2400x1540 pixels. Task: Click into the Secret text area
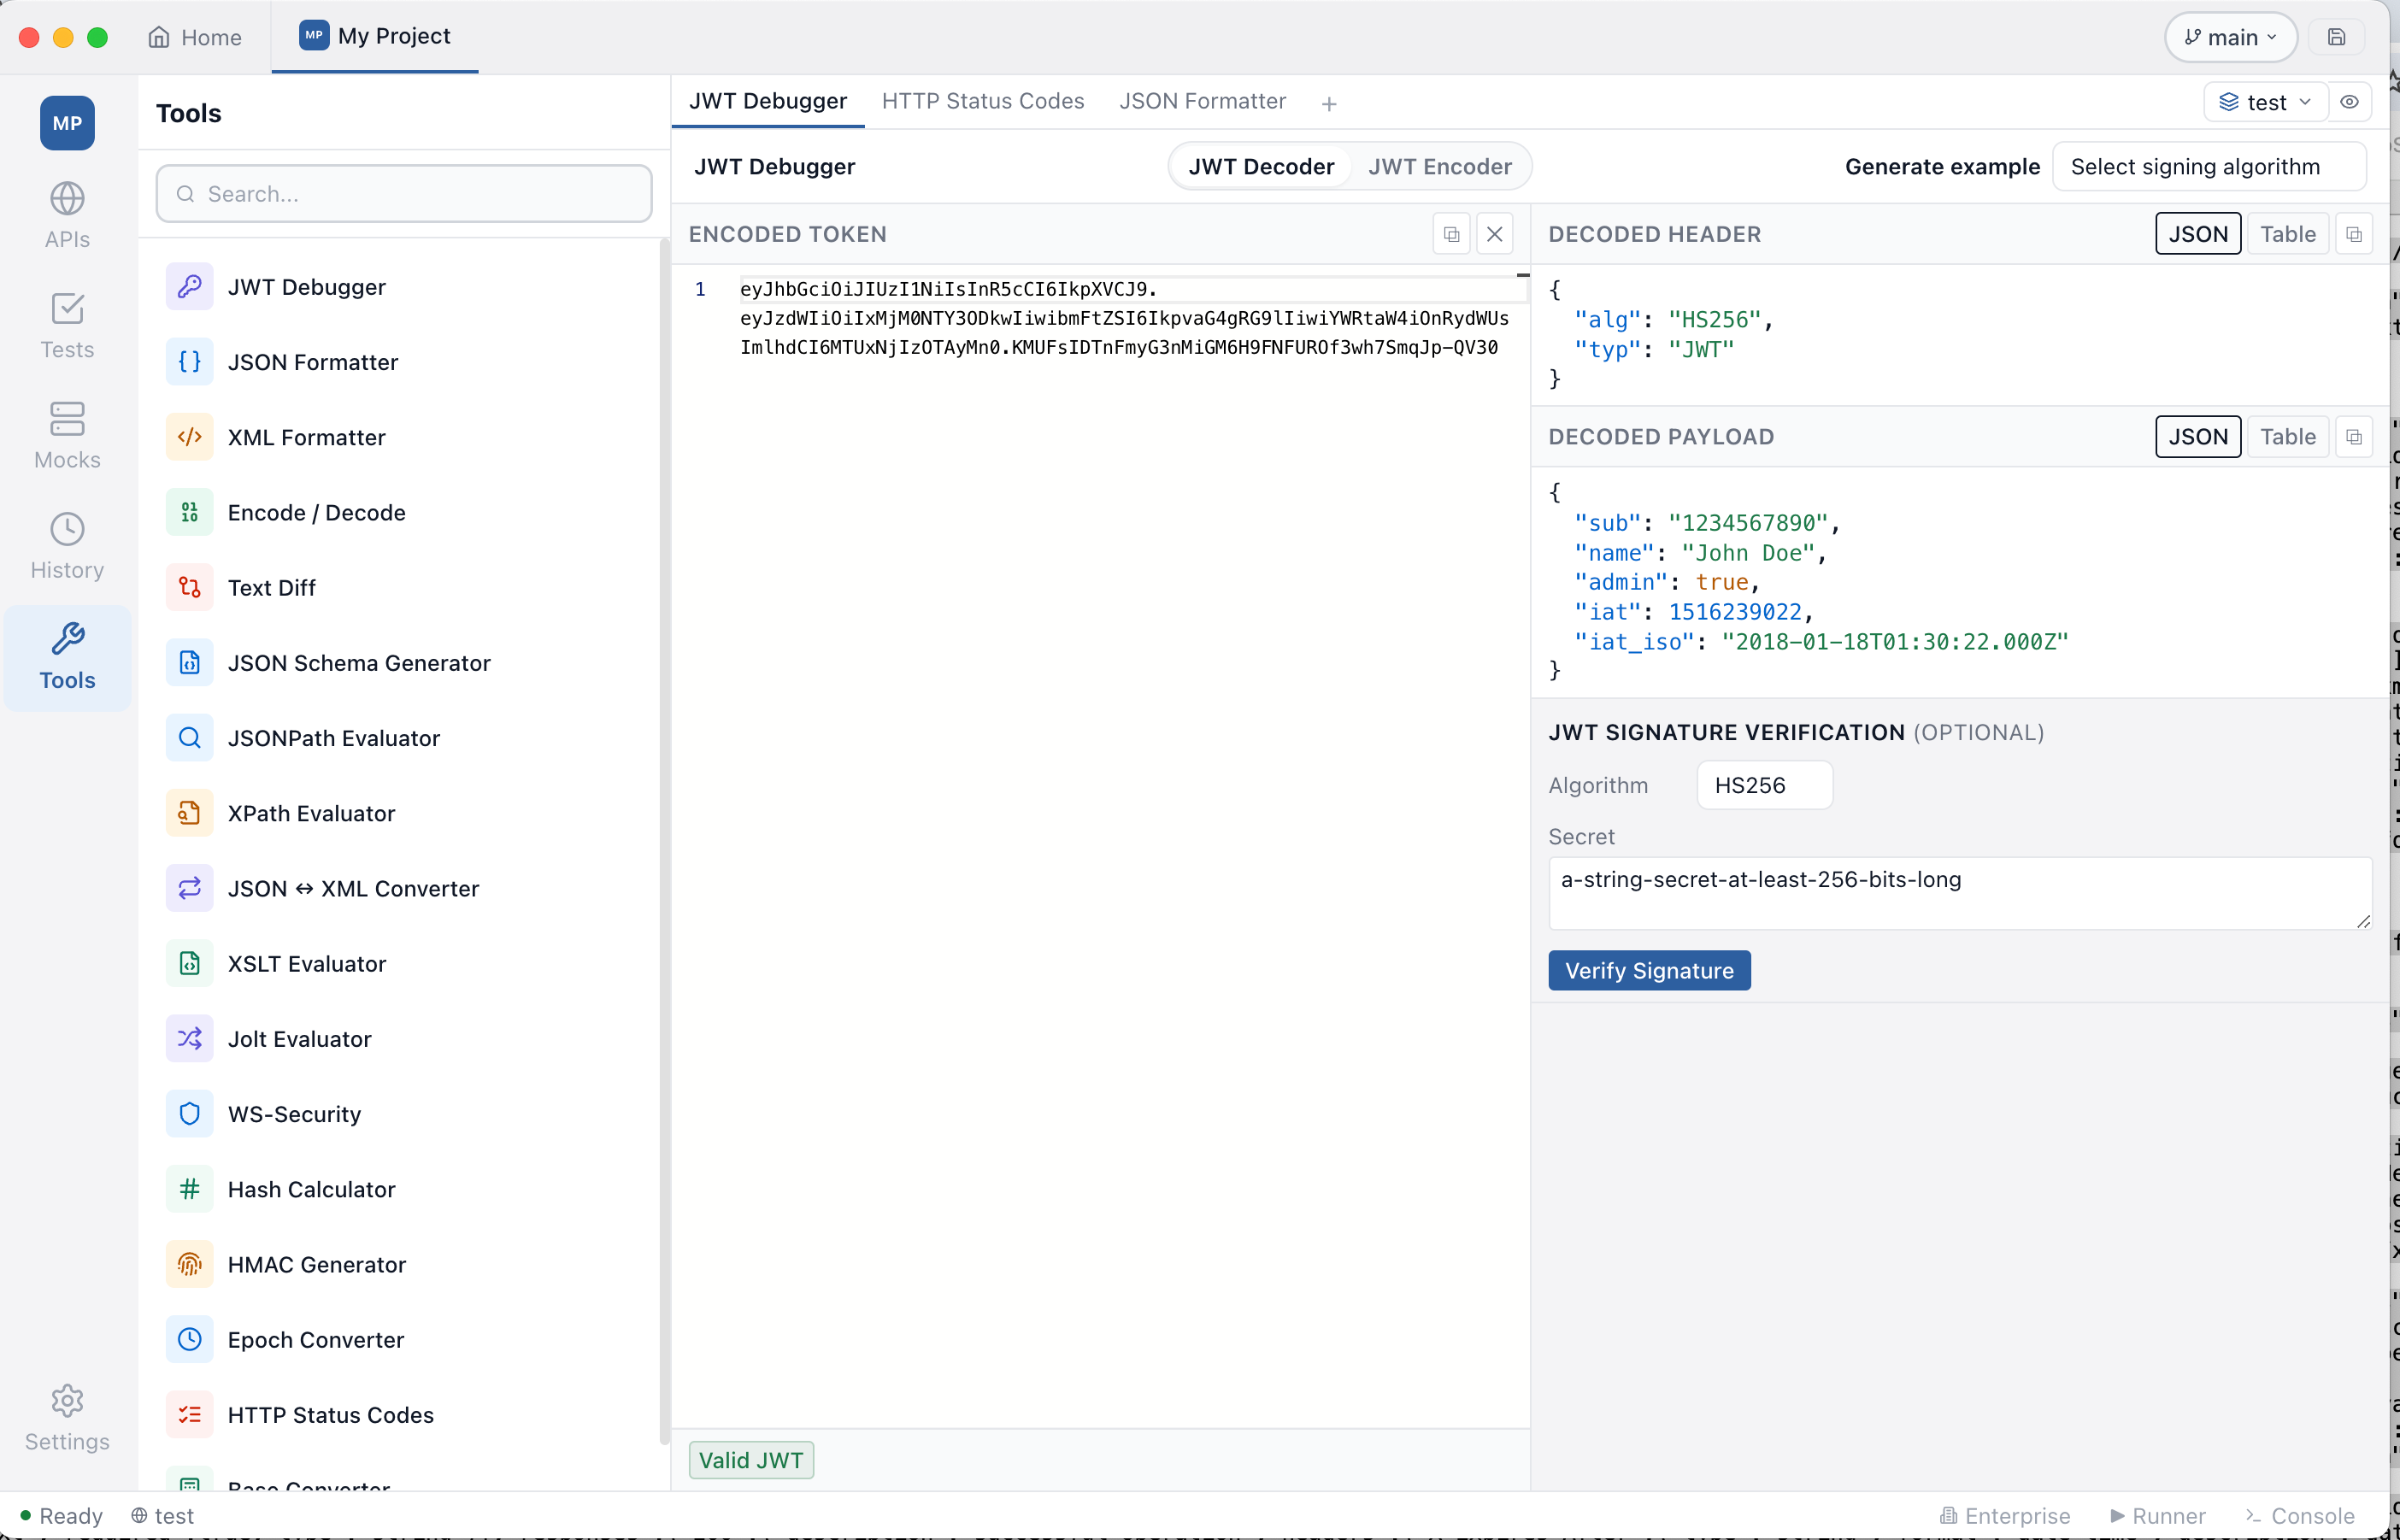pyautogui.click(x=1960, y=893)
